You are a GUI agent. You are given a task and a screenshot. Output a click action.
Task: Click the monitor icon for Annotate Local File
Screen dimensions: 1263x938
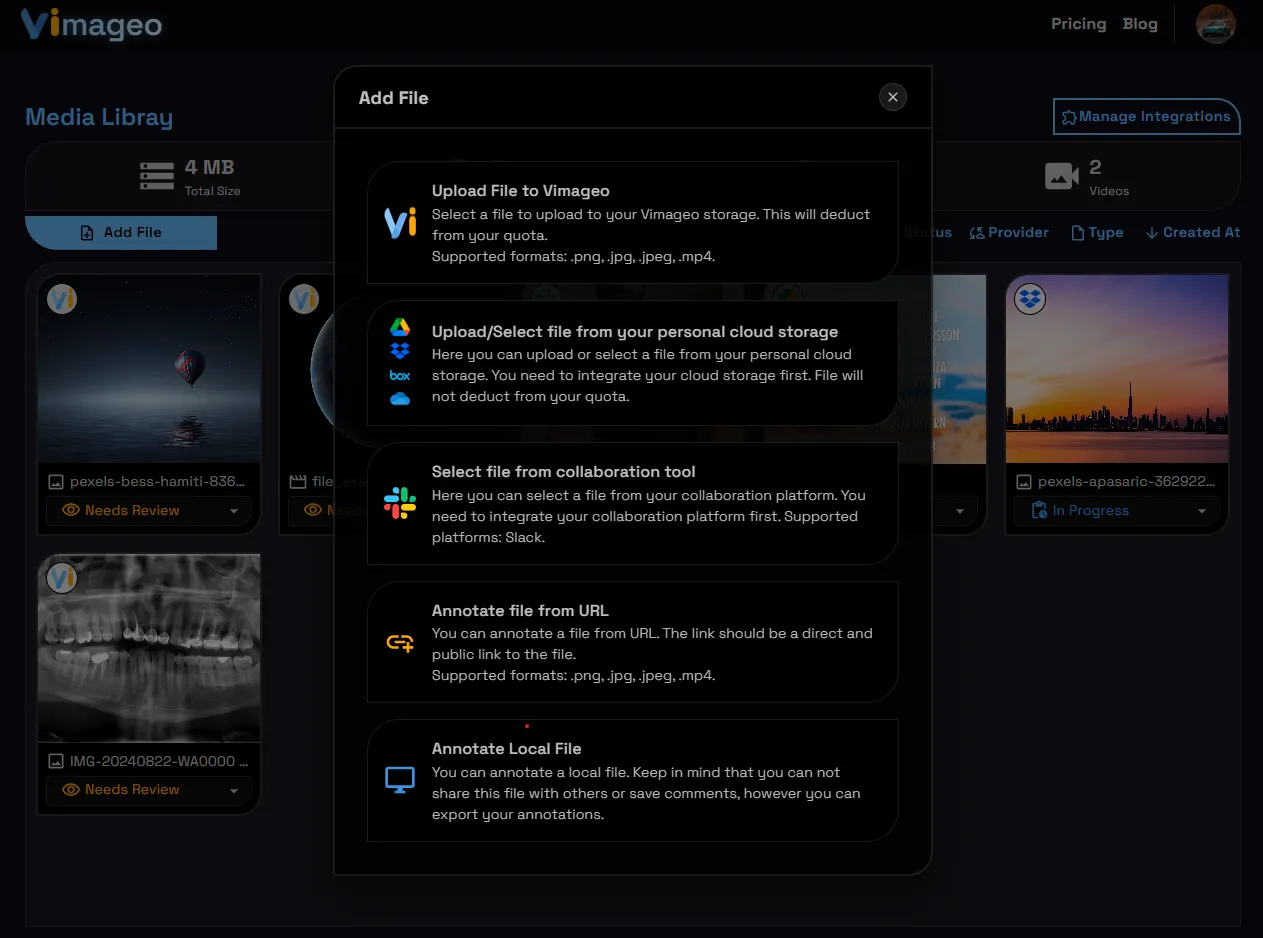(400, 780)
